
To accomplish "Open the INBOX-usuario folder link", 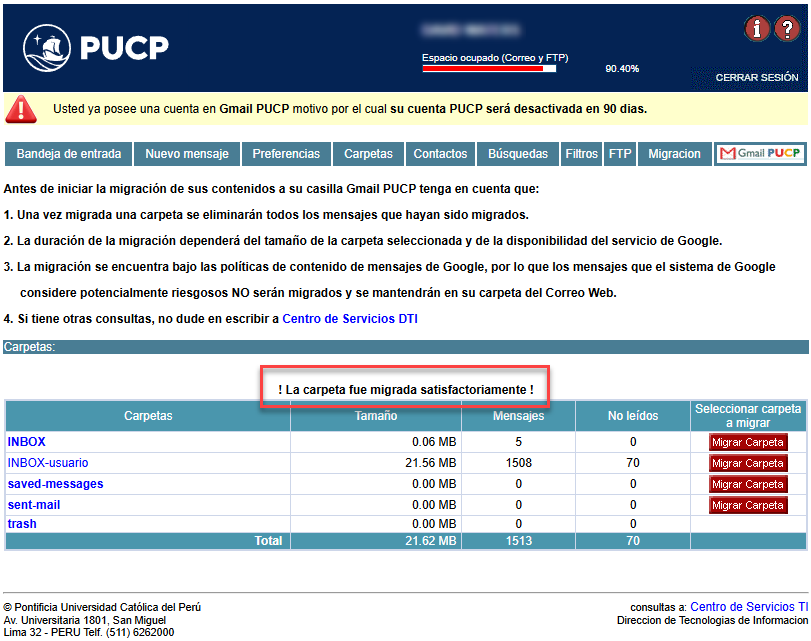I will click(x=48, y=463).
